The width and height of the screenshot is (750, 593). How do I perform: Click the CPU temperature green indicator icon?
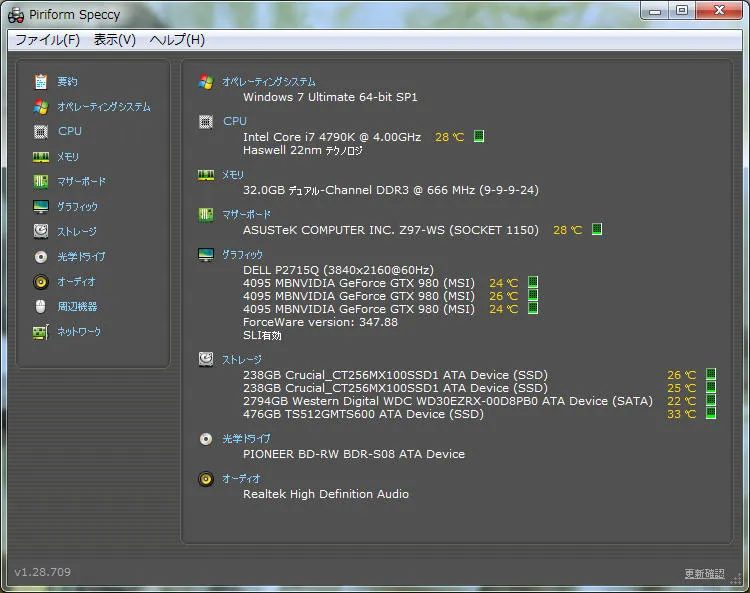tap(479, 136)
